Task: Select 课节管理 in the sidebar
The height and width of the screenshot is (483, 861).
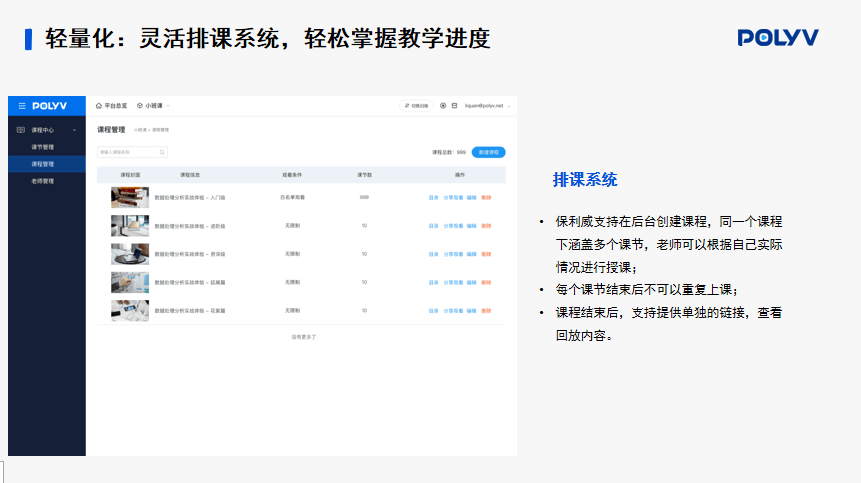Action: tap(43, 147)
